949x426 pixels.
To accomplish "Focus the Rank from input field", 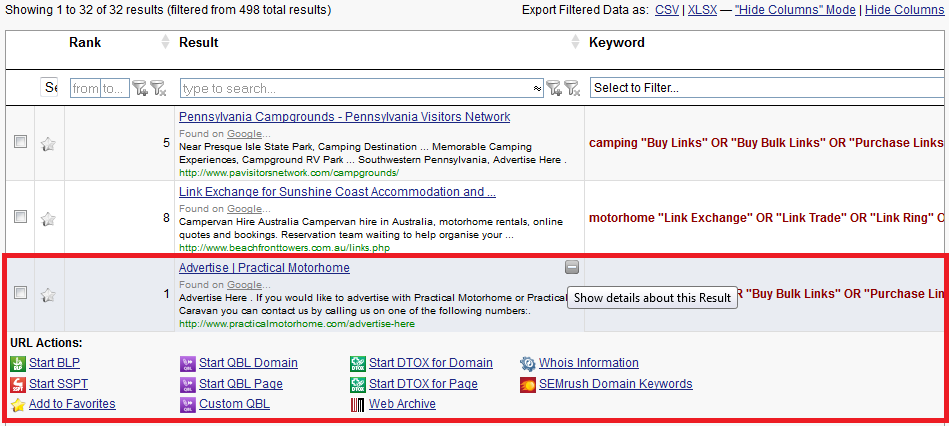I will [x=85, y=88].
